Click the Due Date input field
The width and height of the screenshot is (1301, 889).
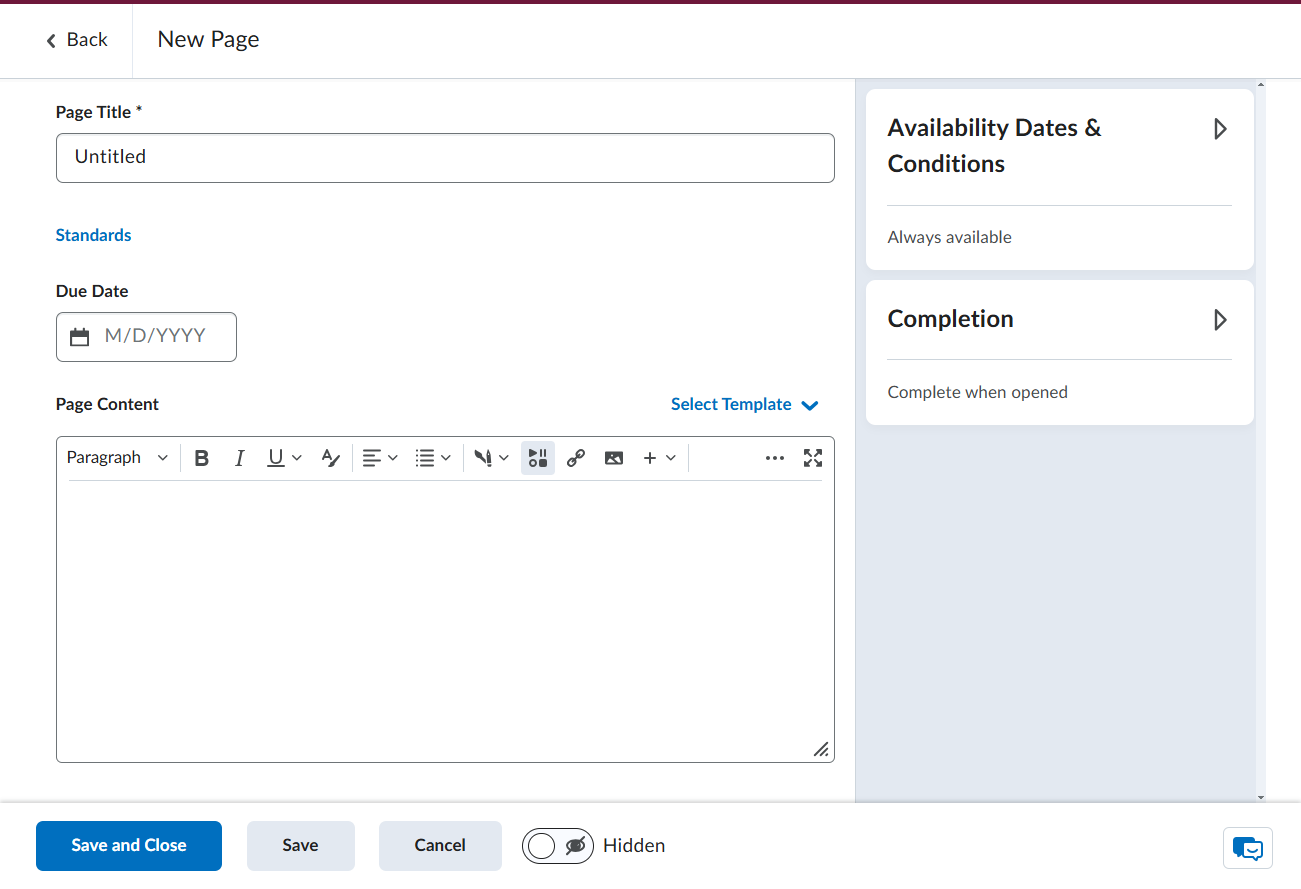146,337
